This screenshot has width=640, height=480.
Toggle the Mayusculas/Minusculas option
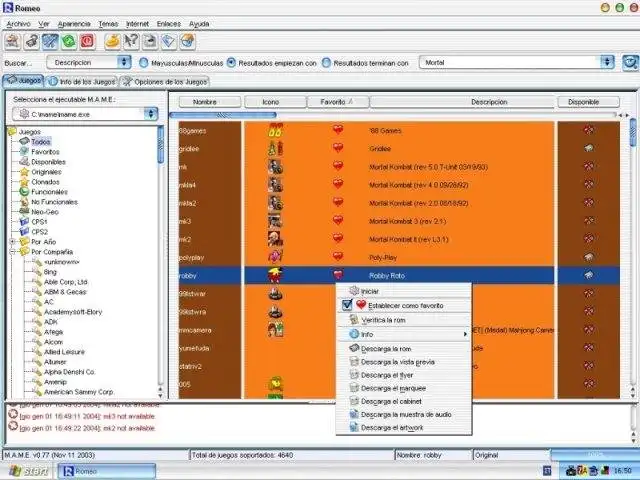[x=144, y=63]
